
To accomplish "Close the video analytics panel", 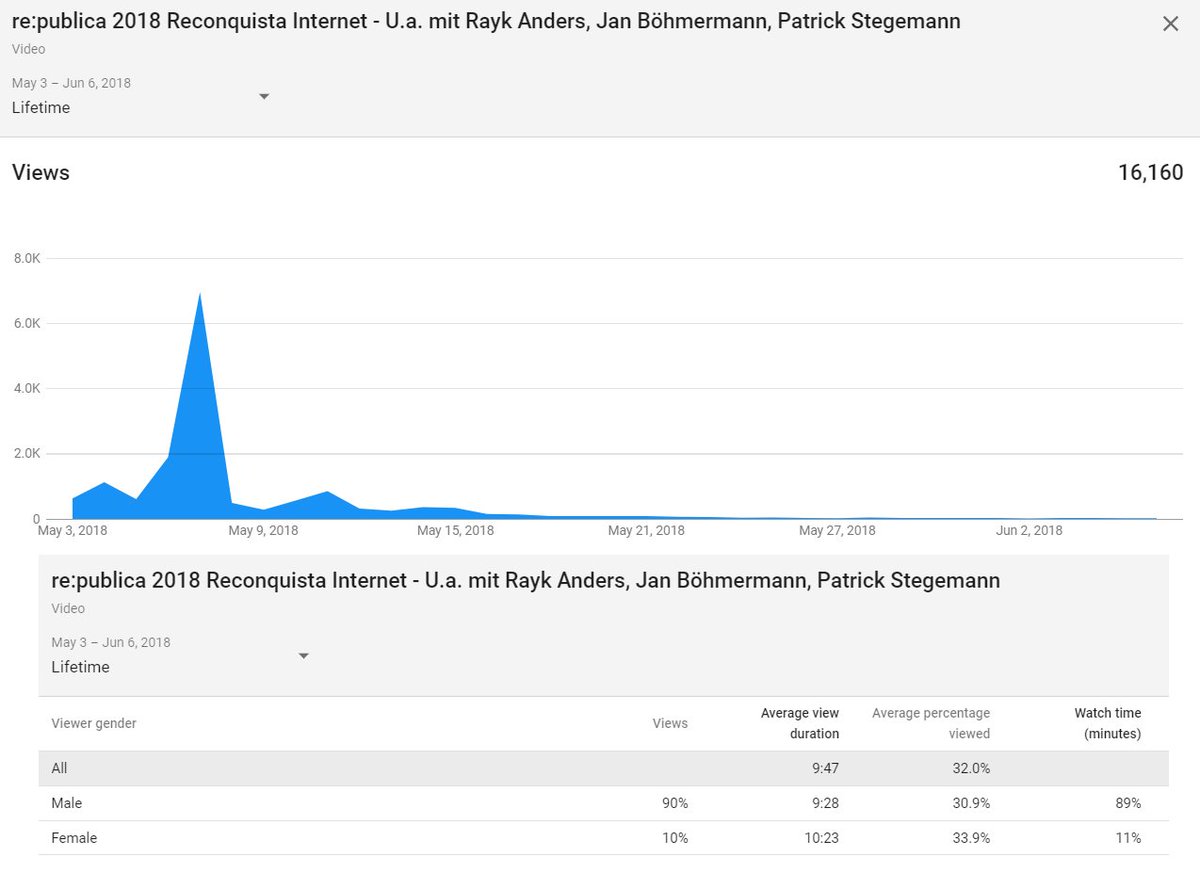I will (x=1170, y=24).
